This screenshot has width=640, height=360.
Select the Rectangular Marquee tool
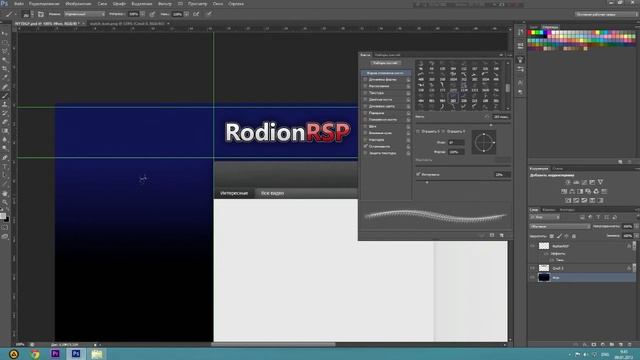(x=5, y=42)
